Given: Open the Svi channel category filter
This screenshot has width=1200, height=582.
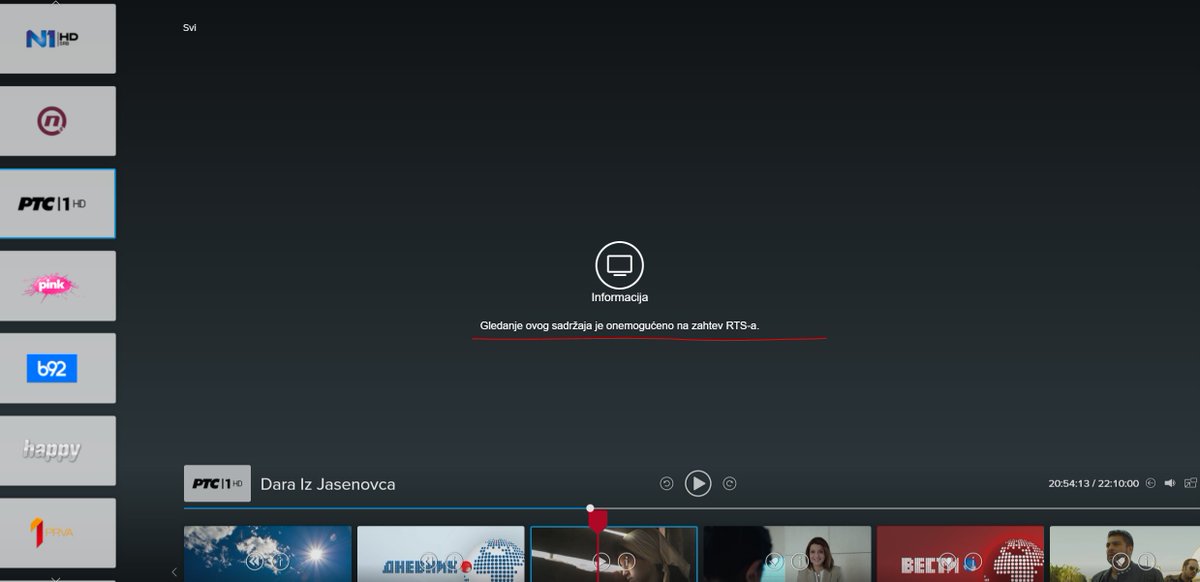Looking at the screenshot, I should 189,28.
